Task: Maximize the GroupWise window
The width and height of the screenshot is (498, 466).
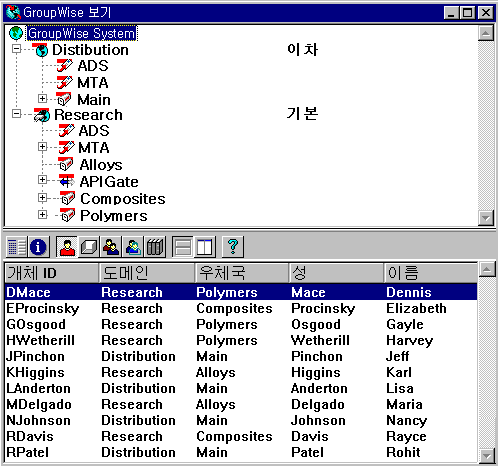Action: [x=468, y=13]
